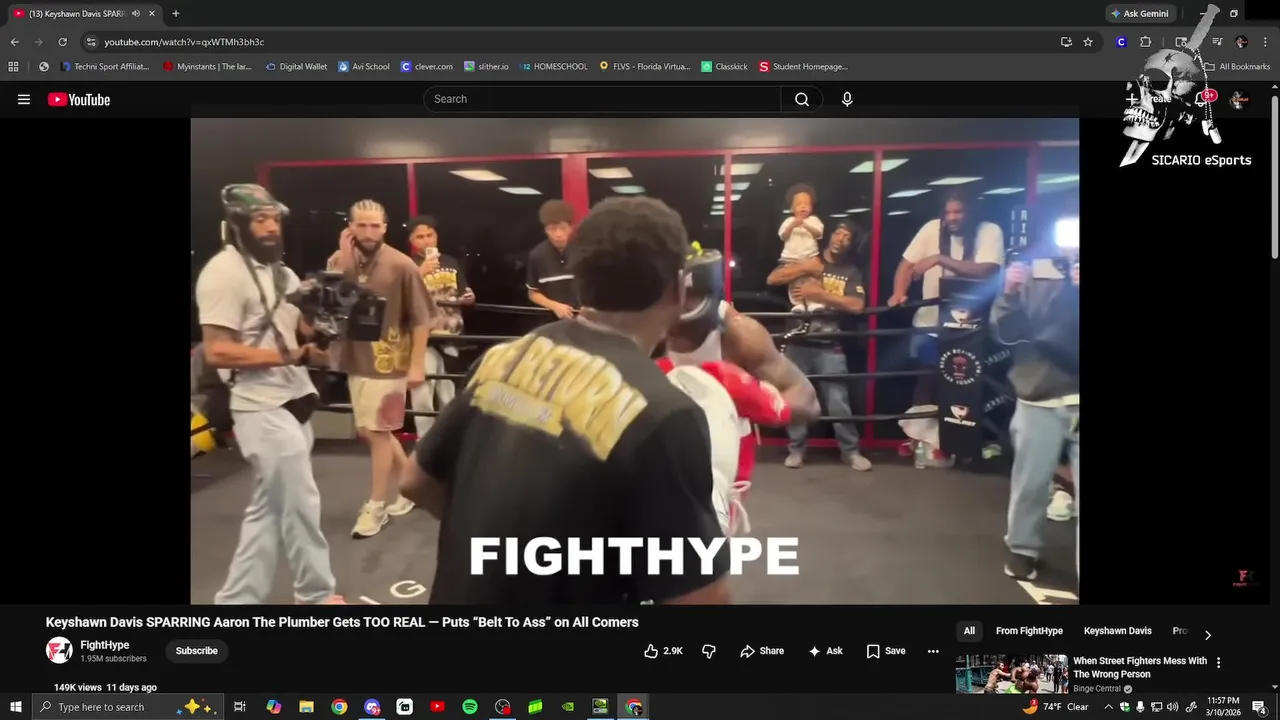
Task: Select the Keyshawn Davis filter chip
Action: tap(1117, 631)
